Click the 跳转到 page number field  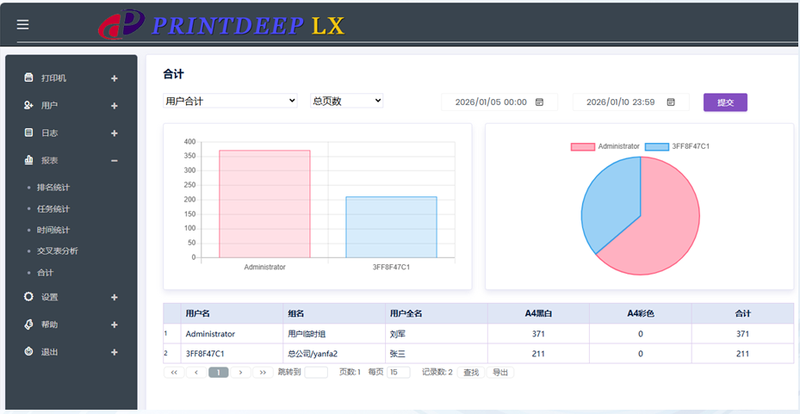(x=316, y=372)
